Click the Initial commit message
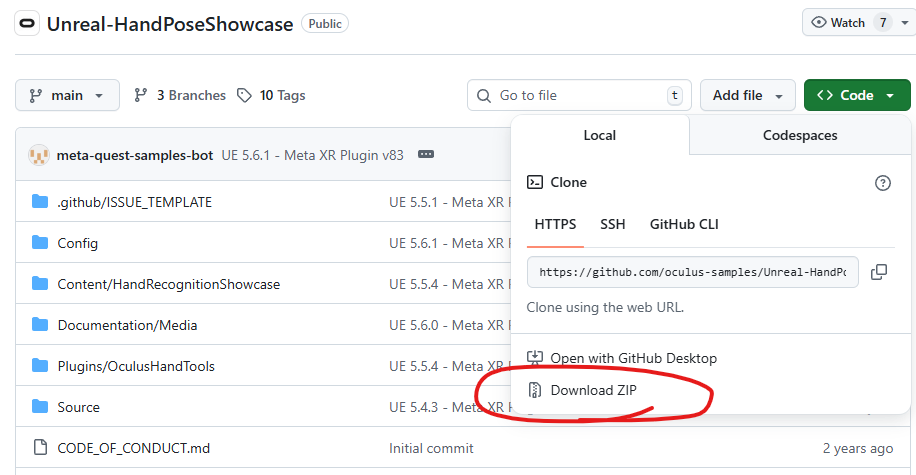Viewport: 916px width, 475px height. (431, 448)
